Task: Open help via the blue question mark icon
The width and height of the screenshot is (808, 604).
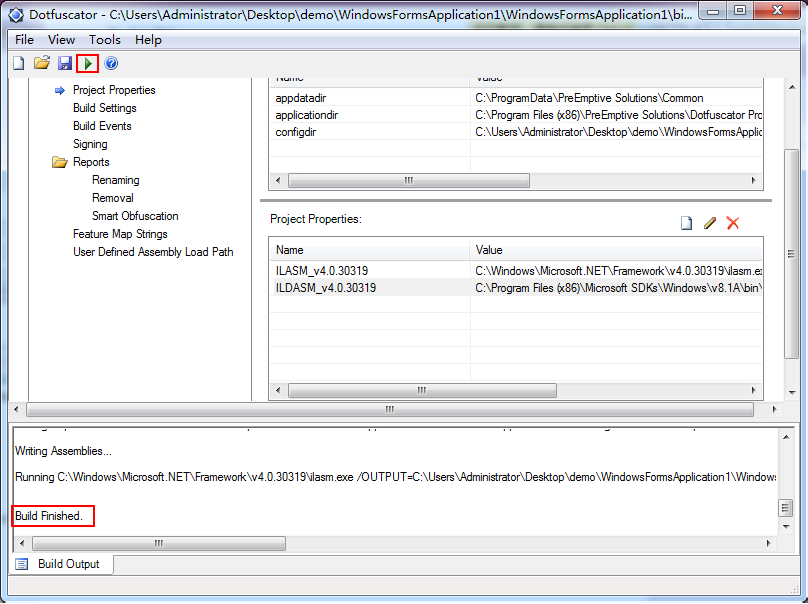Action: (111, 63)
